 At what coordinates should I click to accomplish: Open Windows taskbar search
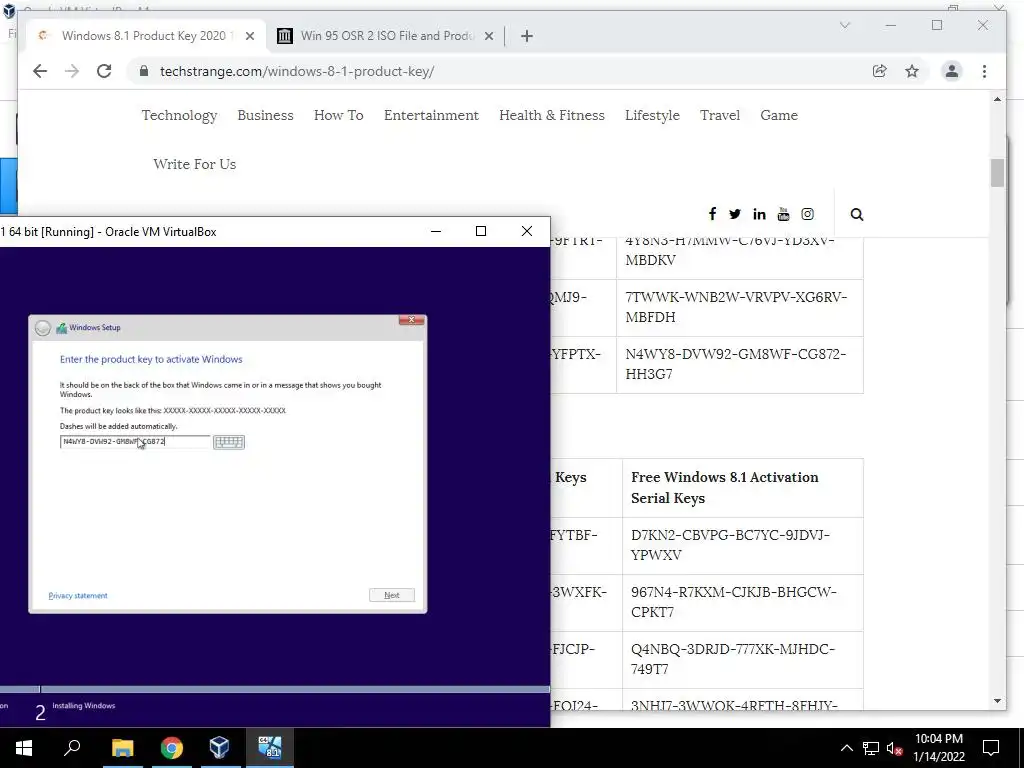(x=72, y=748)
